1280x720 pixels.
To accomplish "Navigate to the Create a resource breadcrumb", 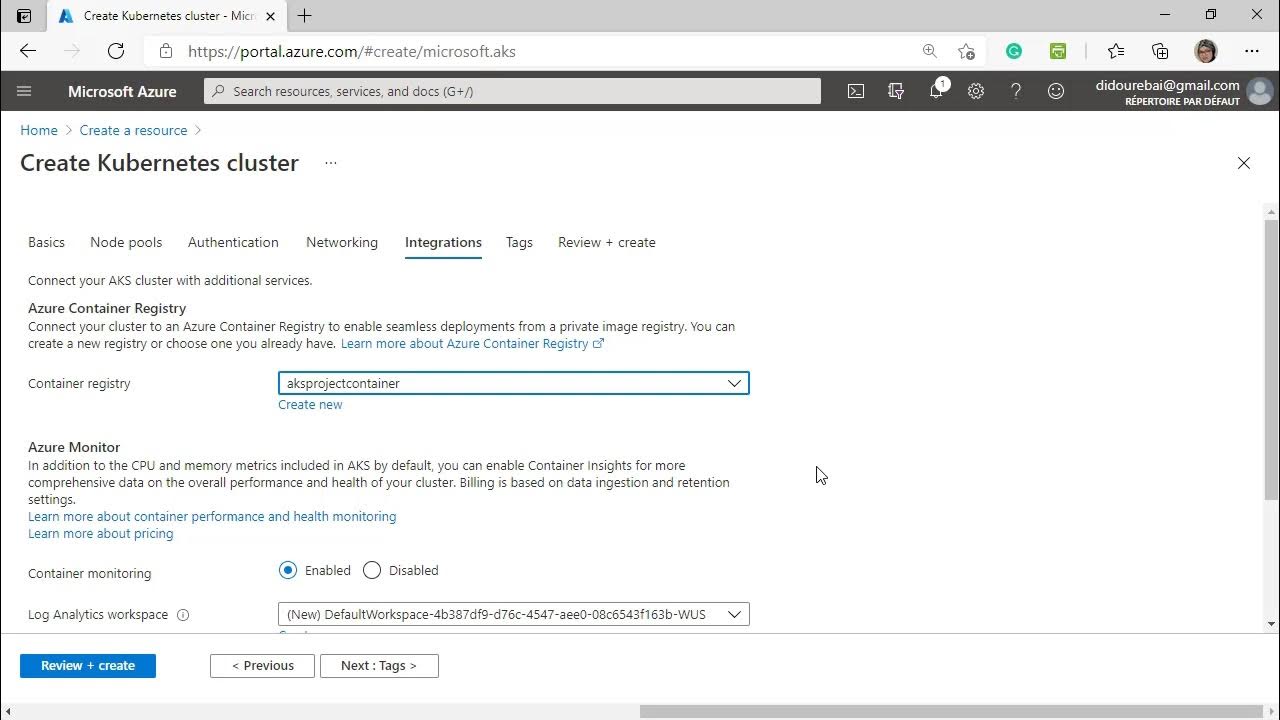I will (x=134, y=130).
